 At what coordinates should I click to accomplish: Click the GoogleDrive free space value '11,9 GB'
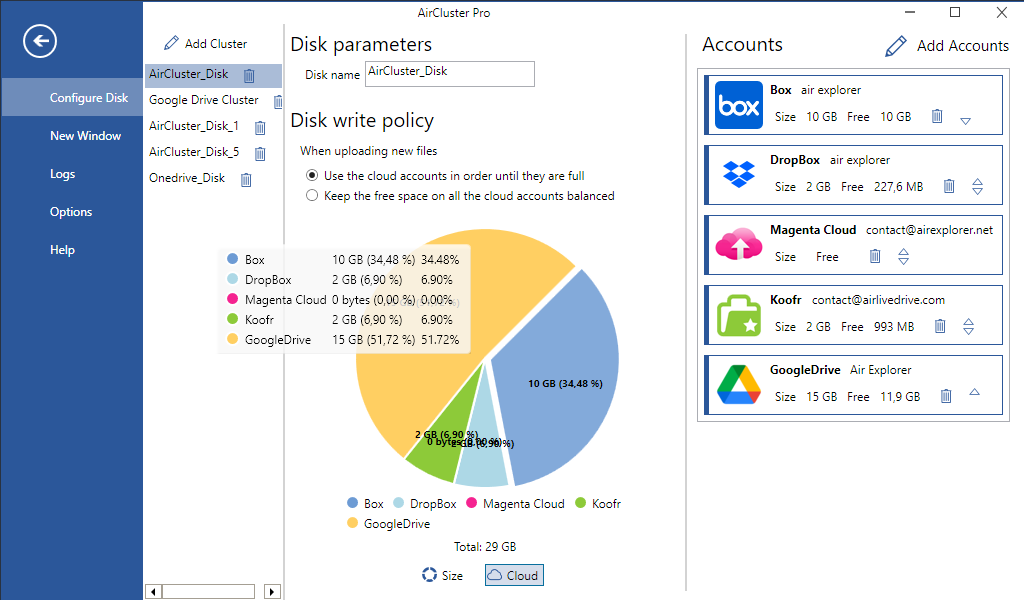[x=900, y=396]
